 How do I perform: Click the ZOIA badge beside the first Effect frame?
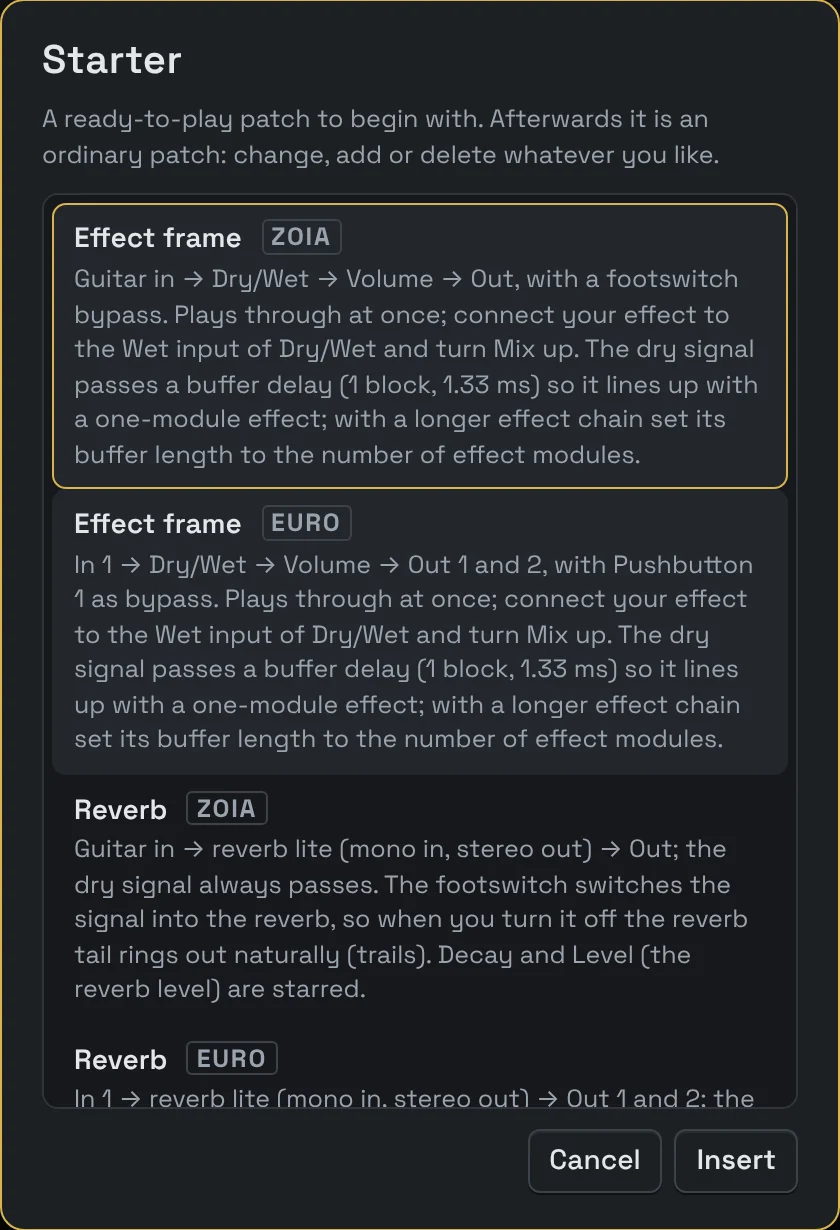click(302, 237)
